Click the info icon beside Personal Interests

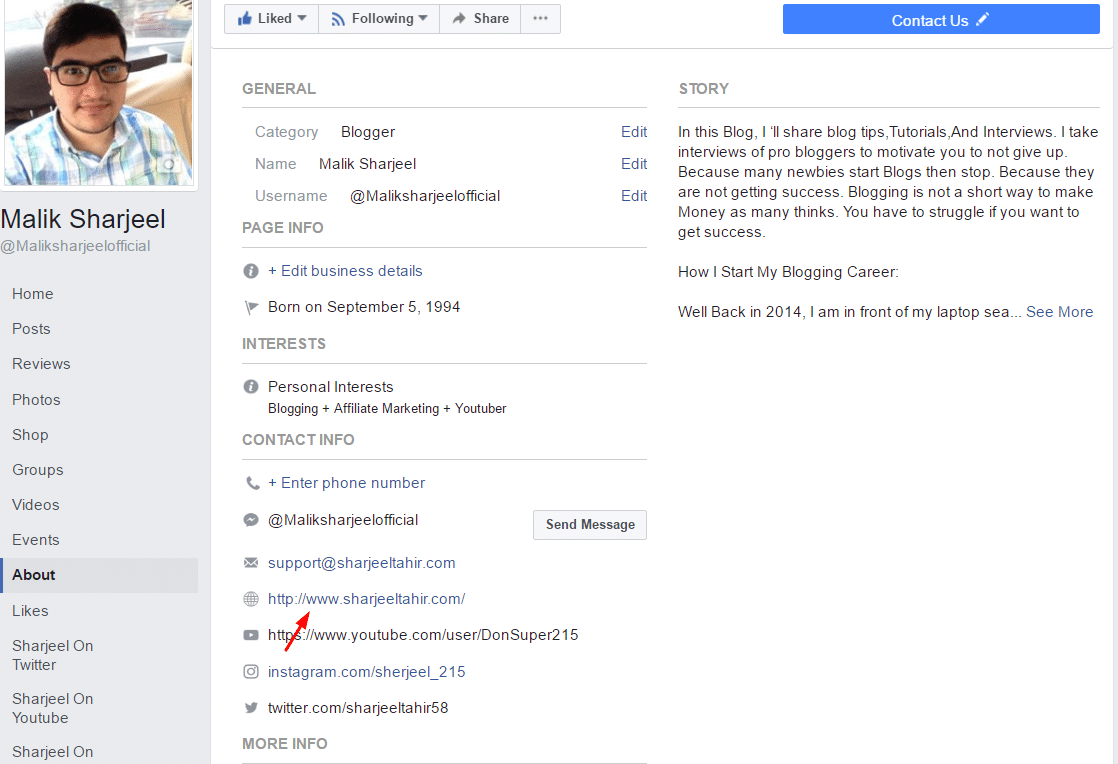click(251, 386)
